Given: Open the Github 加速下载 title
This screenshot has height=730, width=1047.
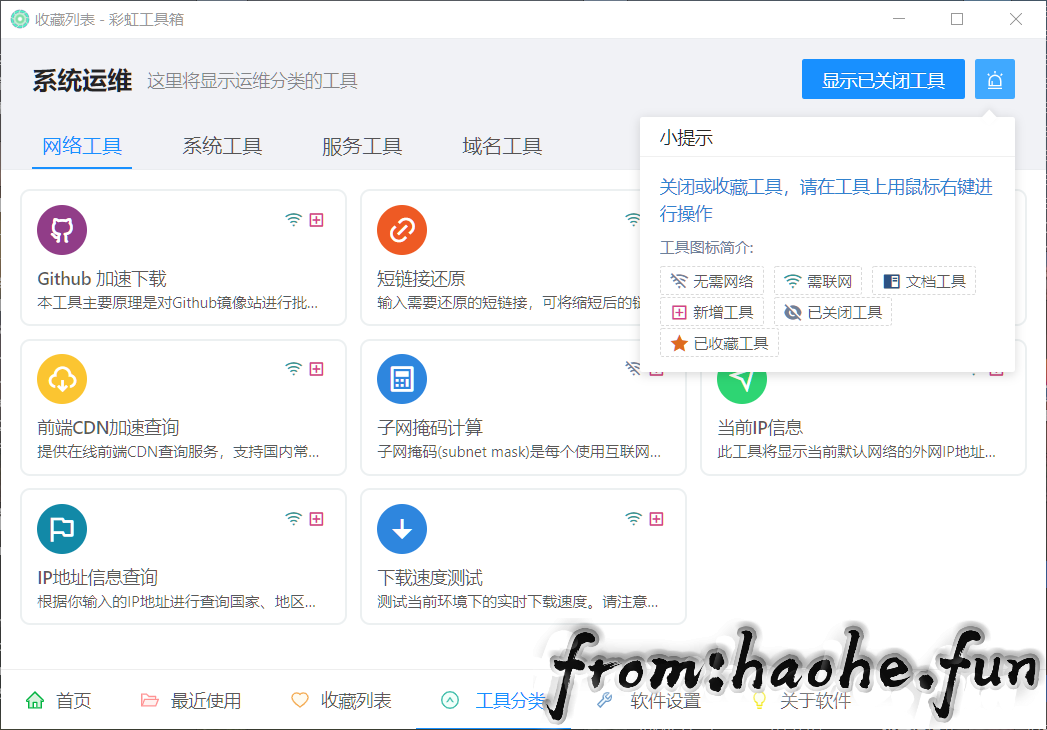Looking at the screenshot, I should [x=101, y=279].
